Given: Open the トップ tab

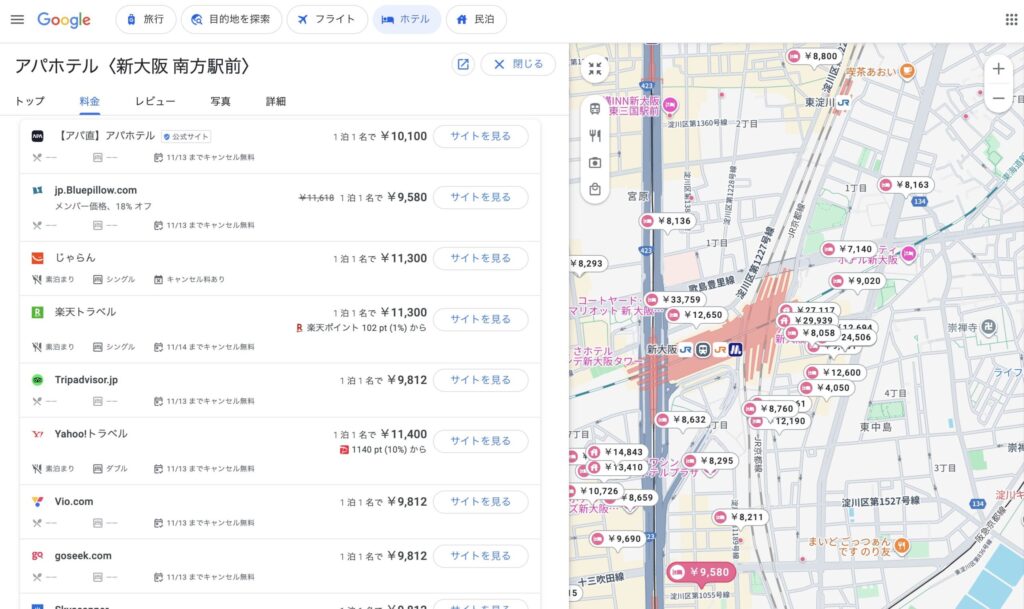Looking at the screenshot, I should click(x=29, y=101).
